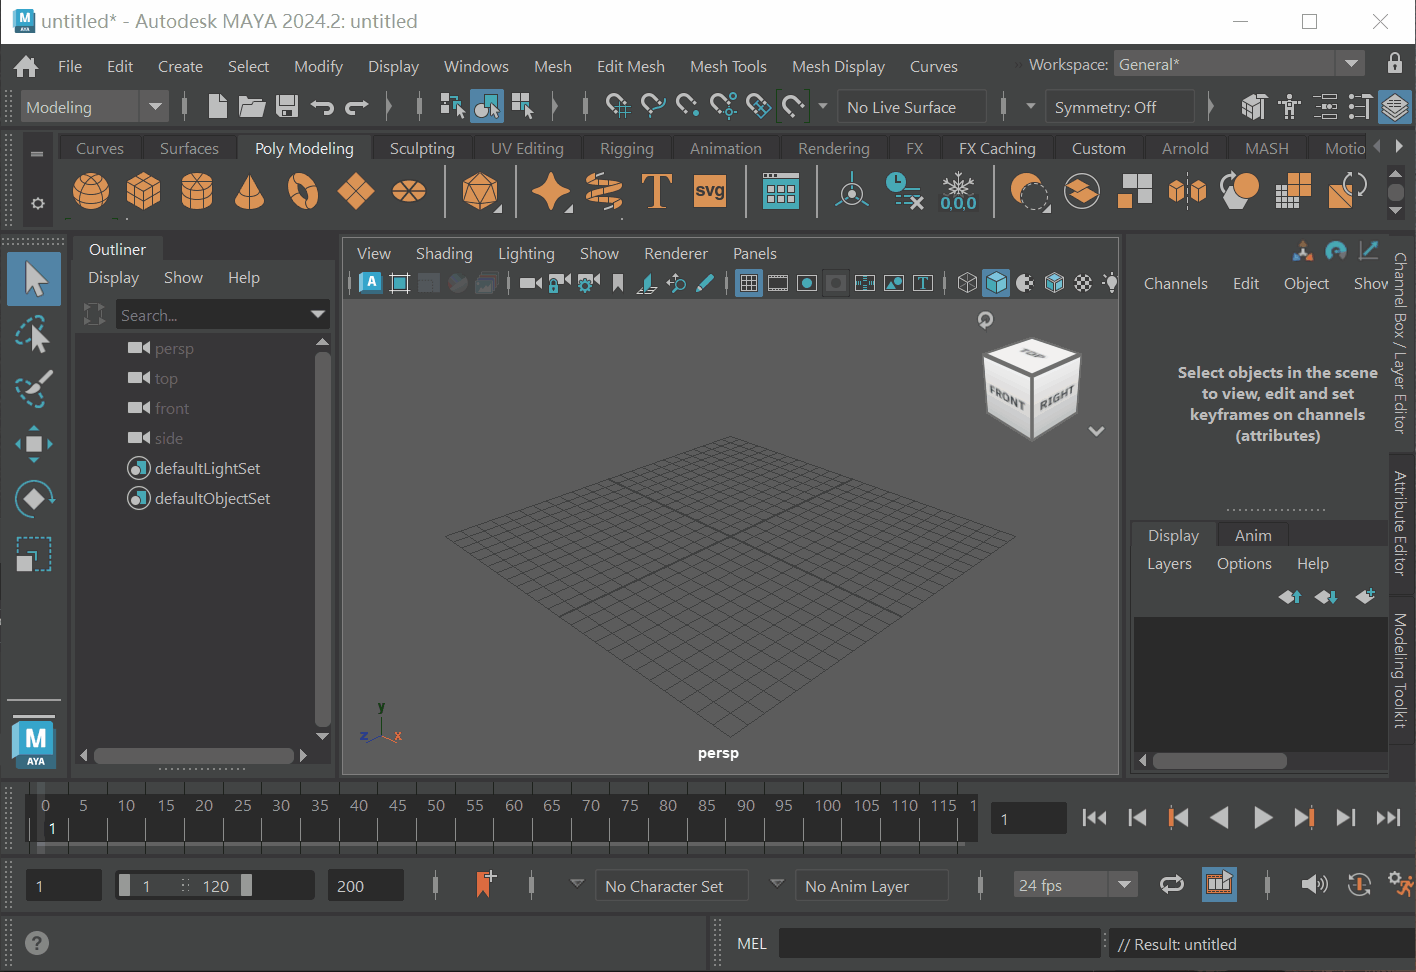Click the SVG import shelf icon
The height and width of the screenshot is (972, 1416).
click(709, 190)
